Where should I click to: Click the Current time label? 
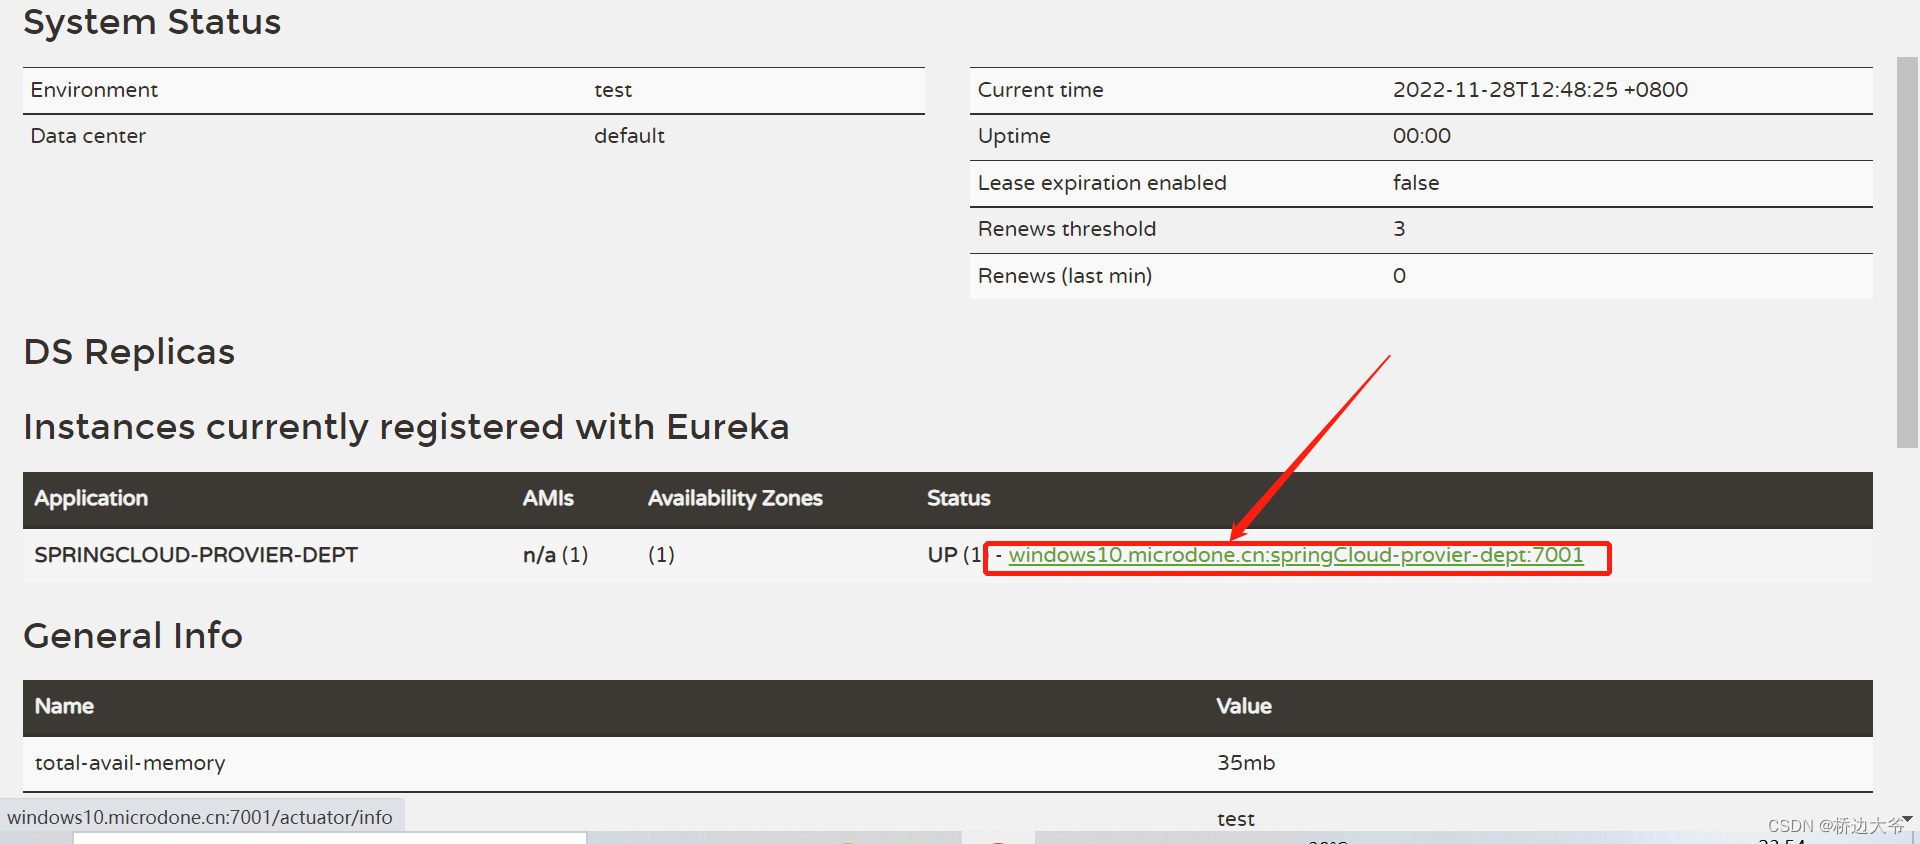tap(1040, 90)
